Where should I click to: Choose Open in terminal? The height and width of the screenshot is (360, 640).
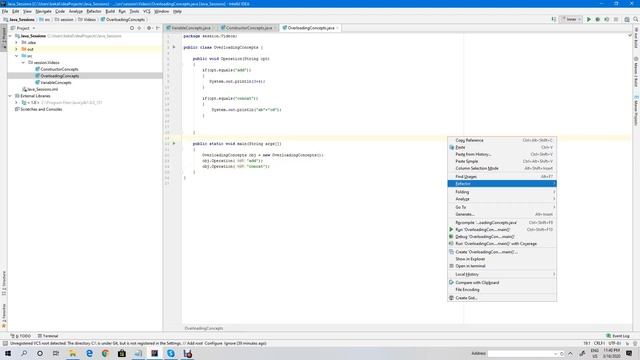502,266
